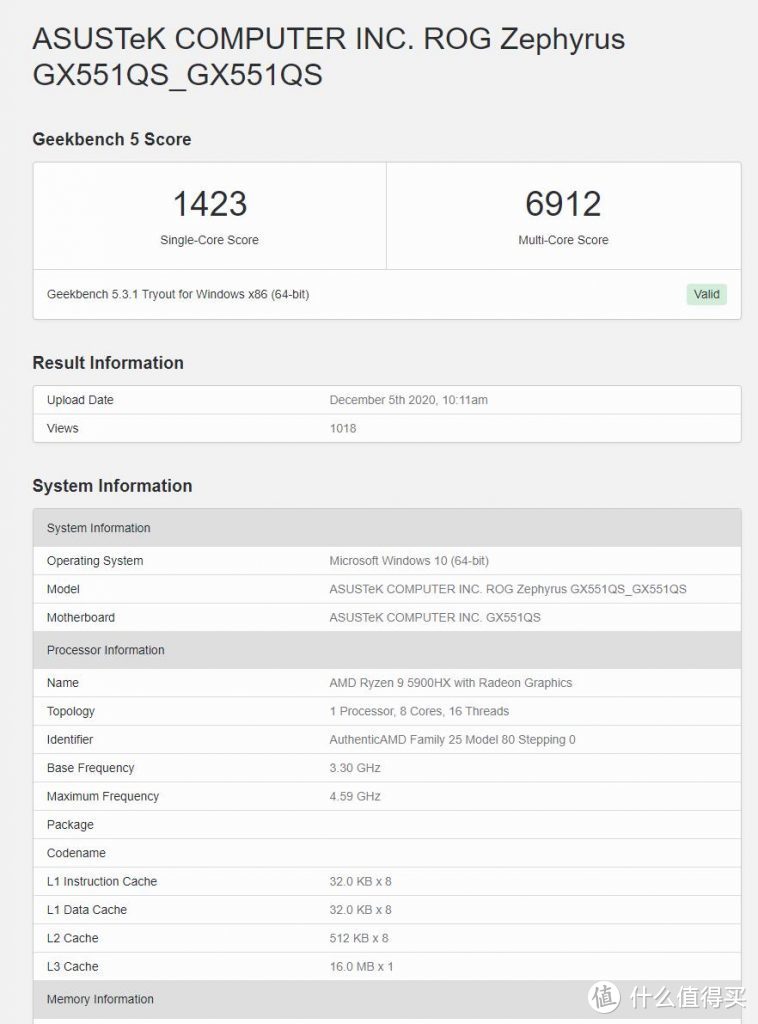Click the bold System Information section heading
The image size is (758, 1024).
[112, 485]
